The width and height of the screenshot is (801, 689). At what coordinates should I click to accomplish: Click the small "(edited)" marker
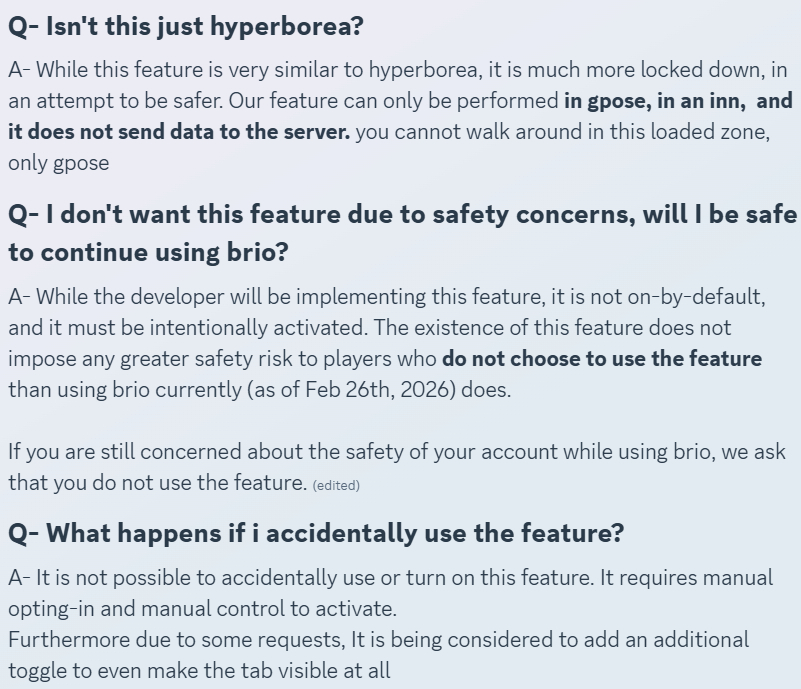pyautogui.click(x=336, y=485)
